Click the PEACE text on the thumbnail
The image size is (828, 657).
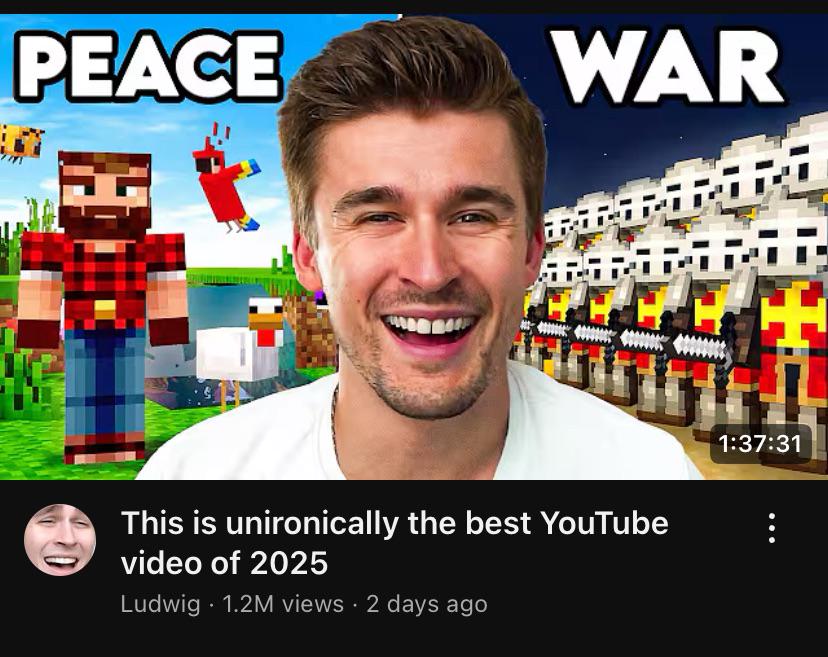pyautogui.click(x=148, y=65)
